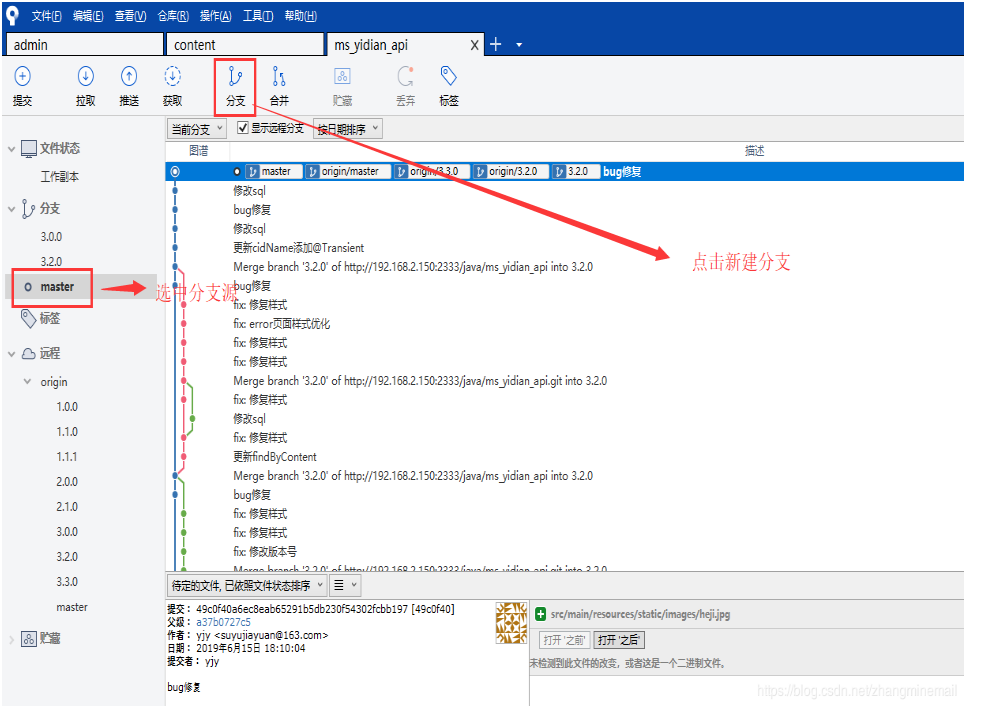Click the parent commit a37b0727c5 link
The image size is (986, 706).
(x=224, y=622)
